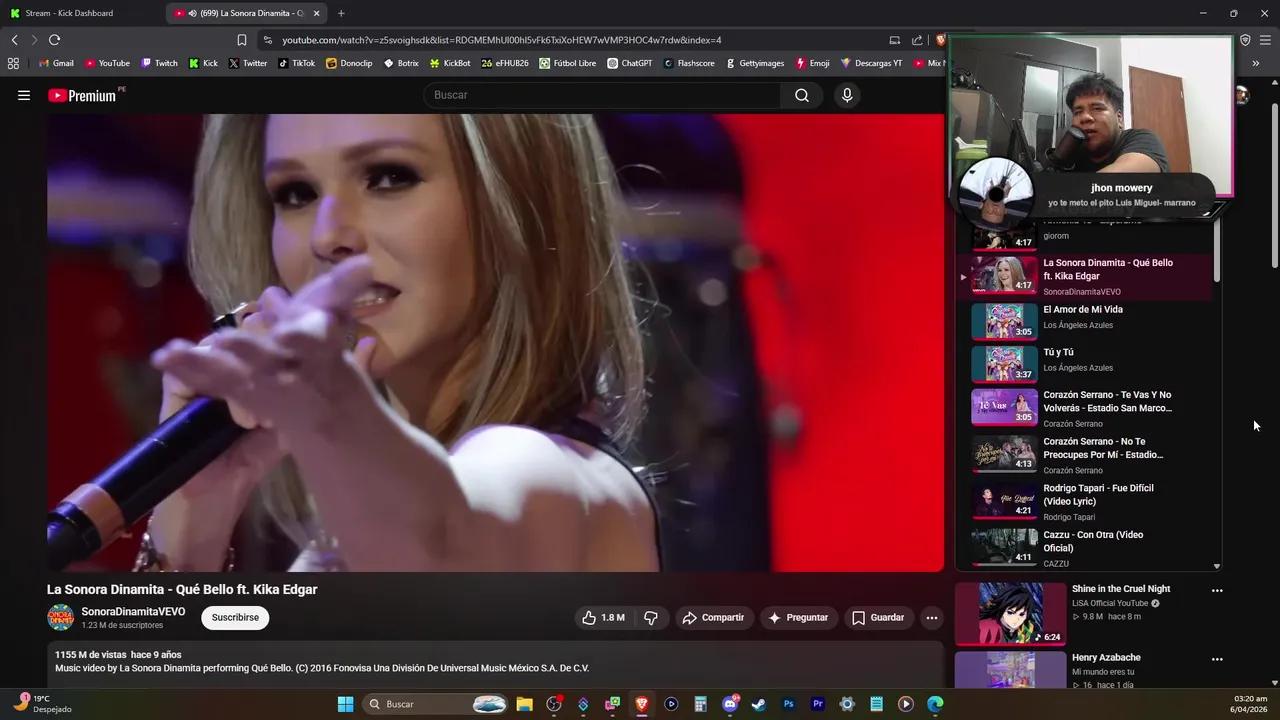Open browser apps grid in bookmarks bar

tap(13, 63)
